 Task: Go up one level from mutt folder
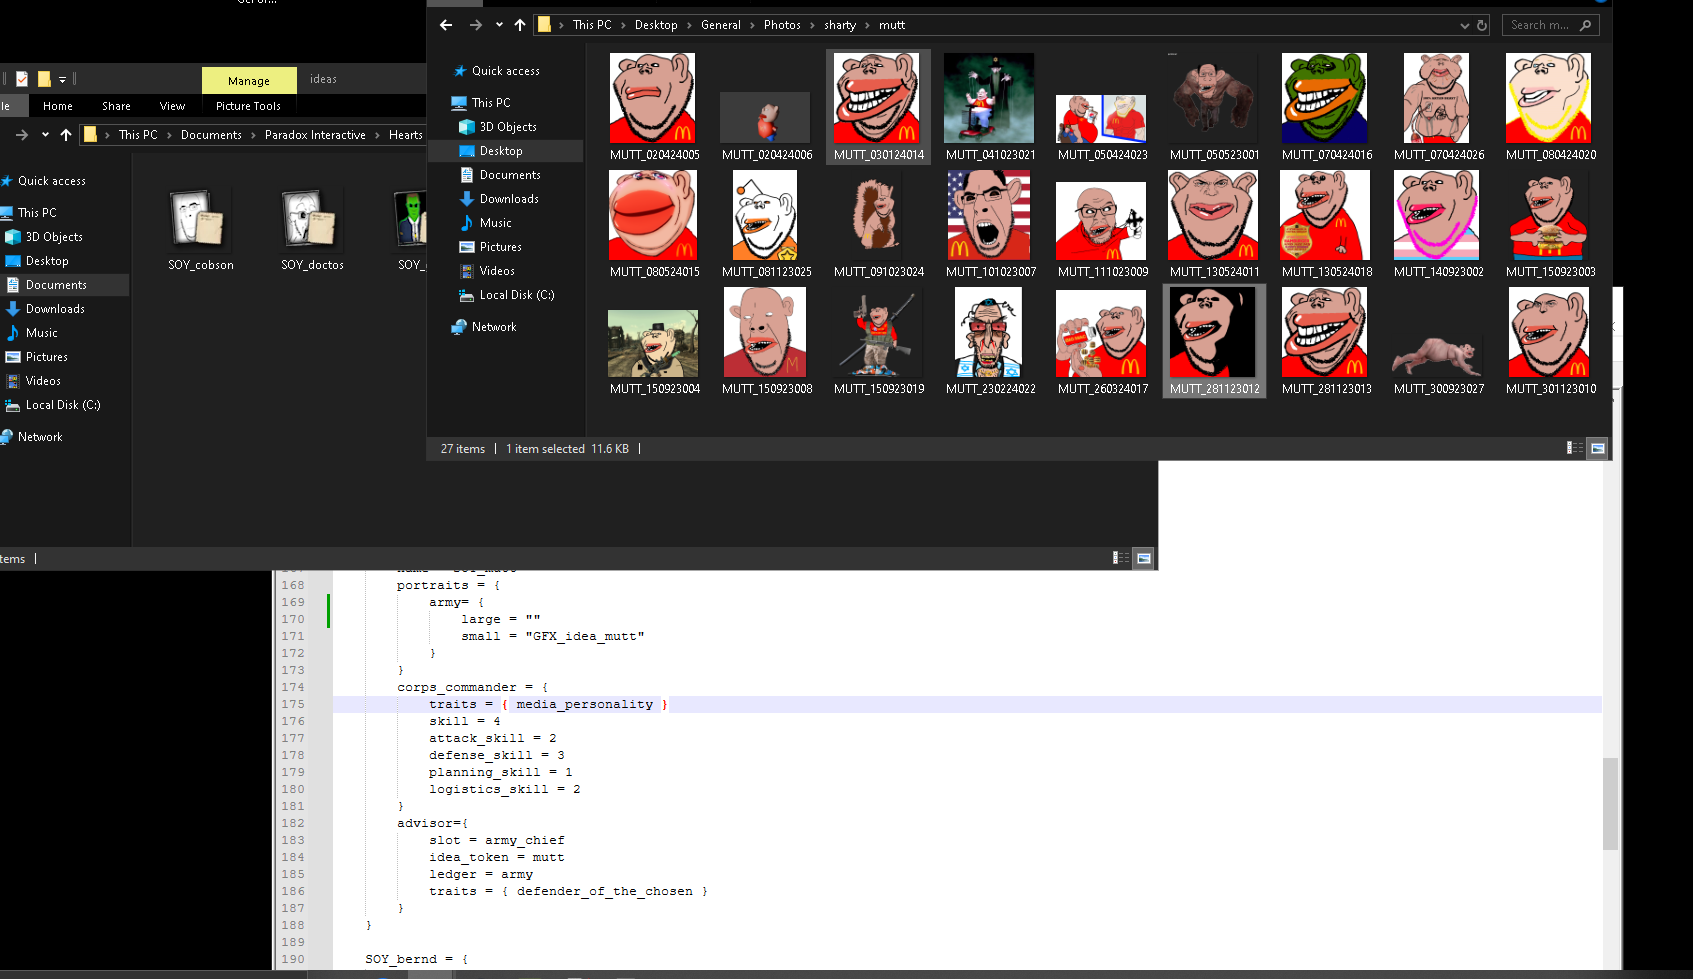(x=520, y=25)
